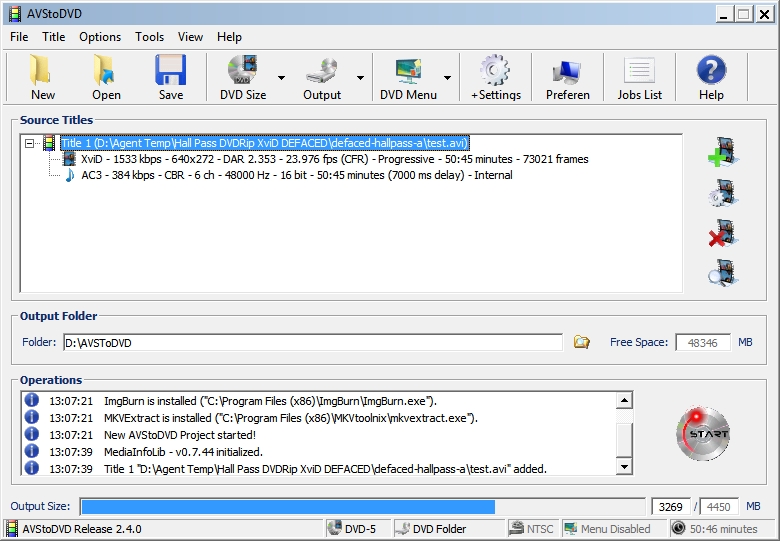The height and width of the screenshot is (541, 780).
Task: Expand the DVD Size dropdown arrow
Action: [x=281, y=78]
